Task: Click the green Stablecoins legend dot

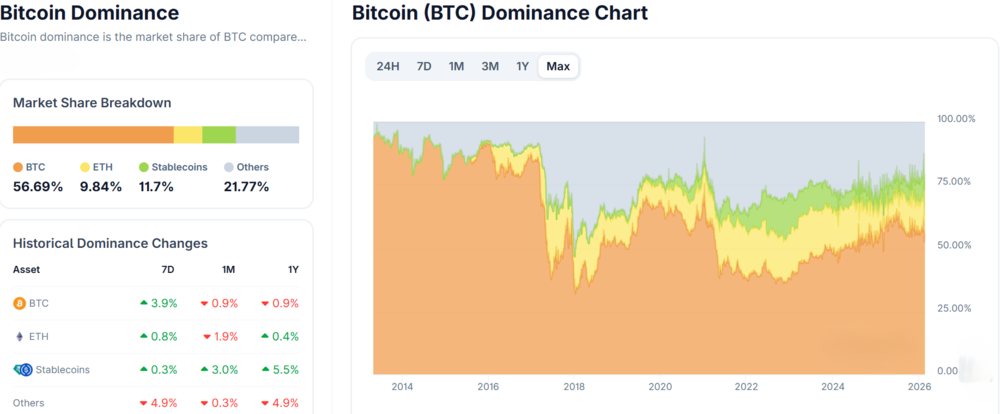Action: [143, 167]
